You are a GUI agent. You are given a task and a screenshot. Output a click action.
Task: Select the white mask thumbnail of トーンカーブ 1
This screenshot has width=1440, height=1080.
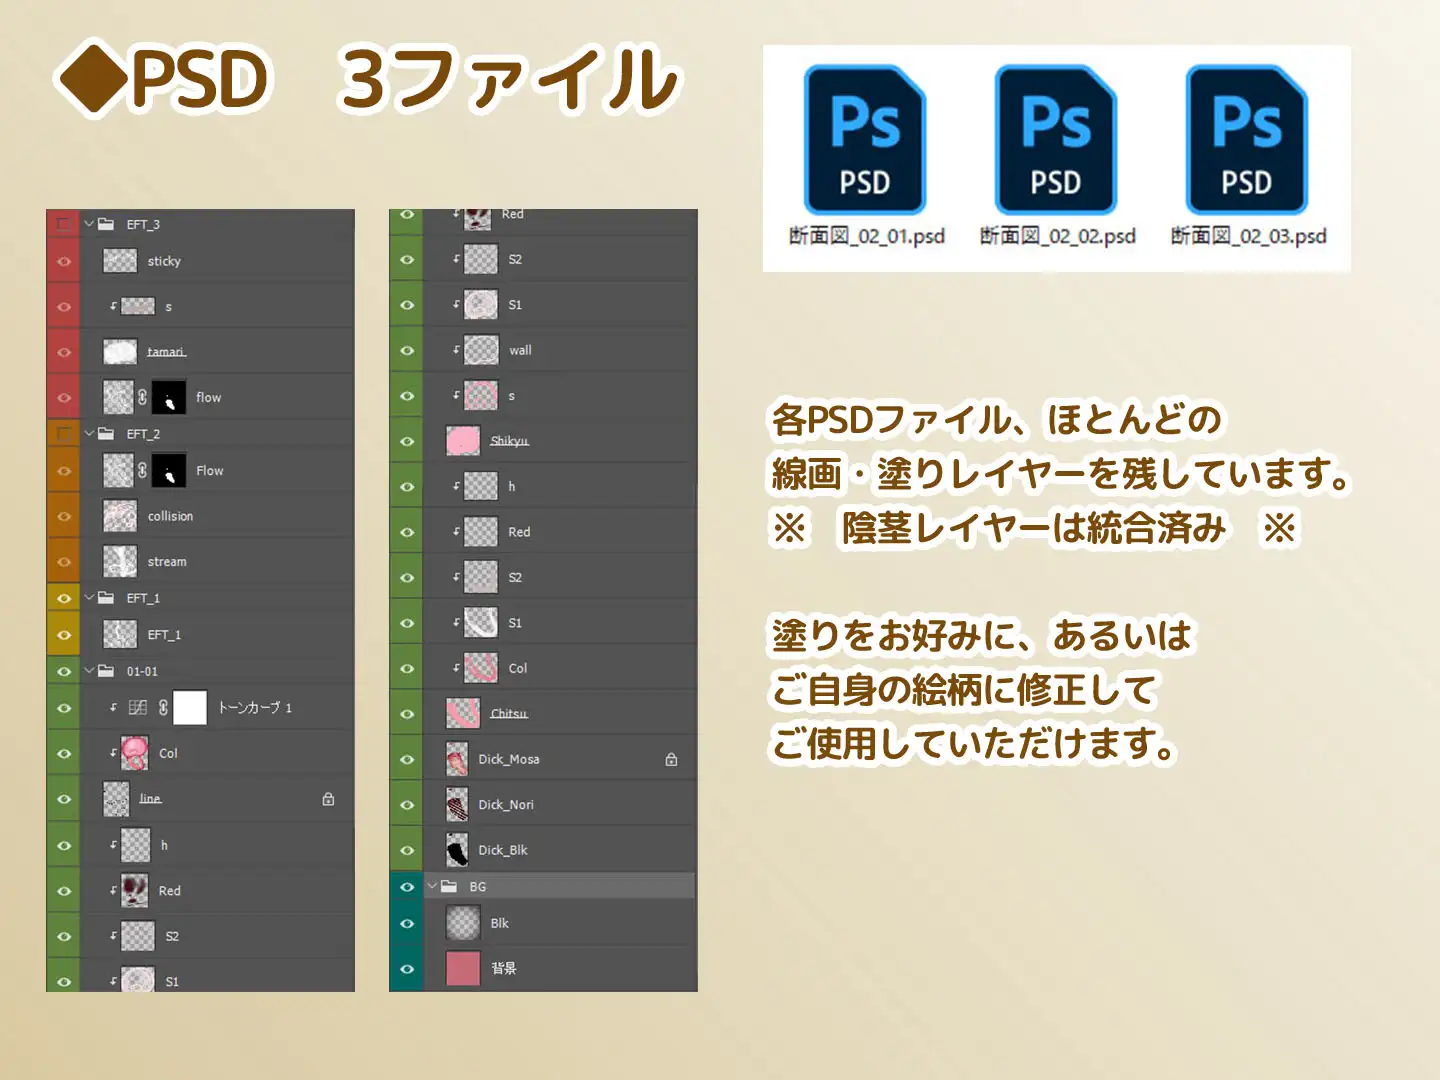click(x=190, y=707)
